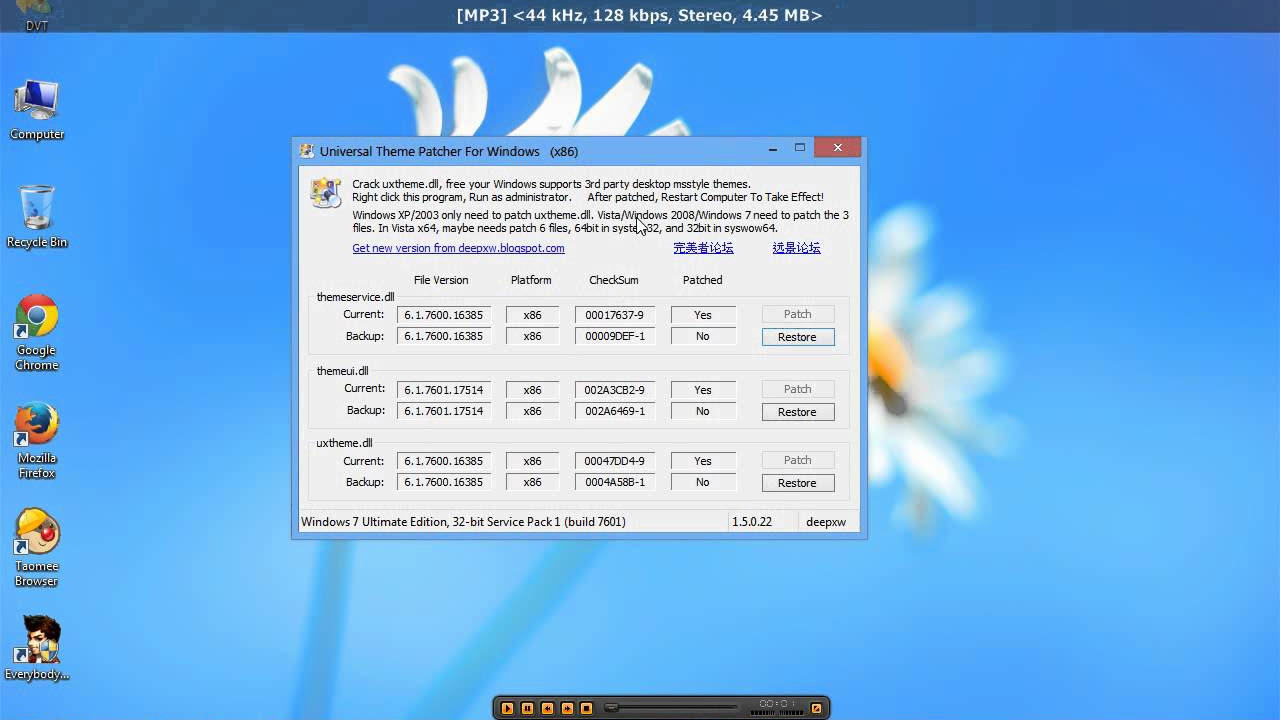Viewport: 1280px width, 720px height.
Task: Click disabled Patch button for themeservice.dll
Action: click(797, 314)
